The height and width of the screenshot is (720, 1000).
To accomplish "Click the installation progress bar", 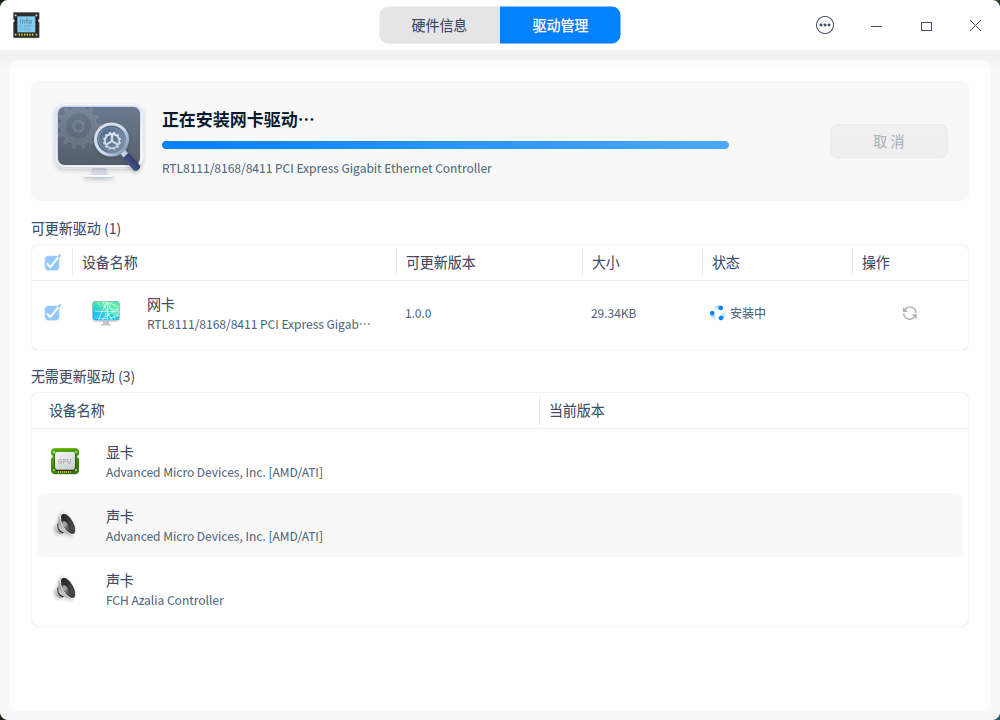I will pos(445,144).
